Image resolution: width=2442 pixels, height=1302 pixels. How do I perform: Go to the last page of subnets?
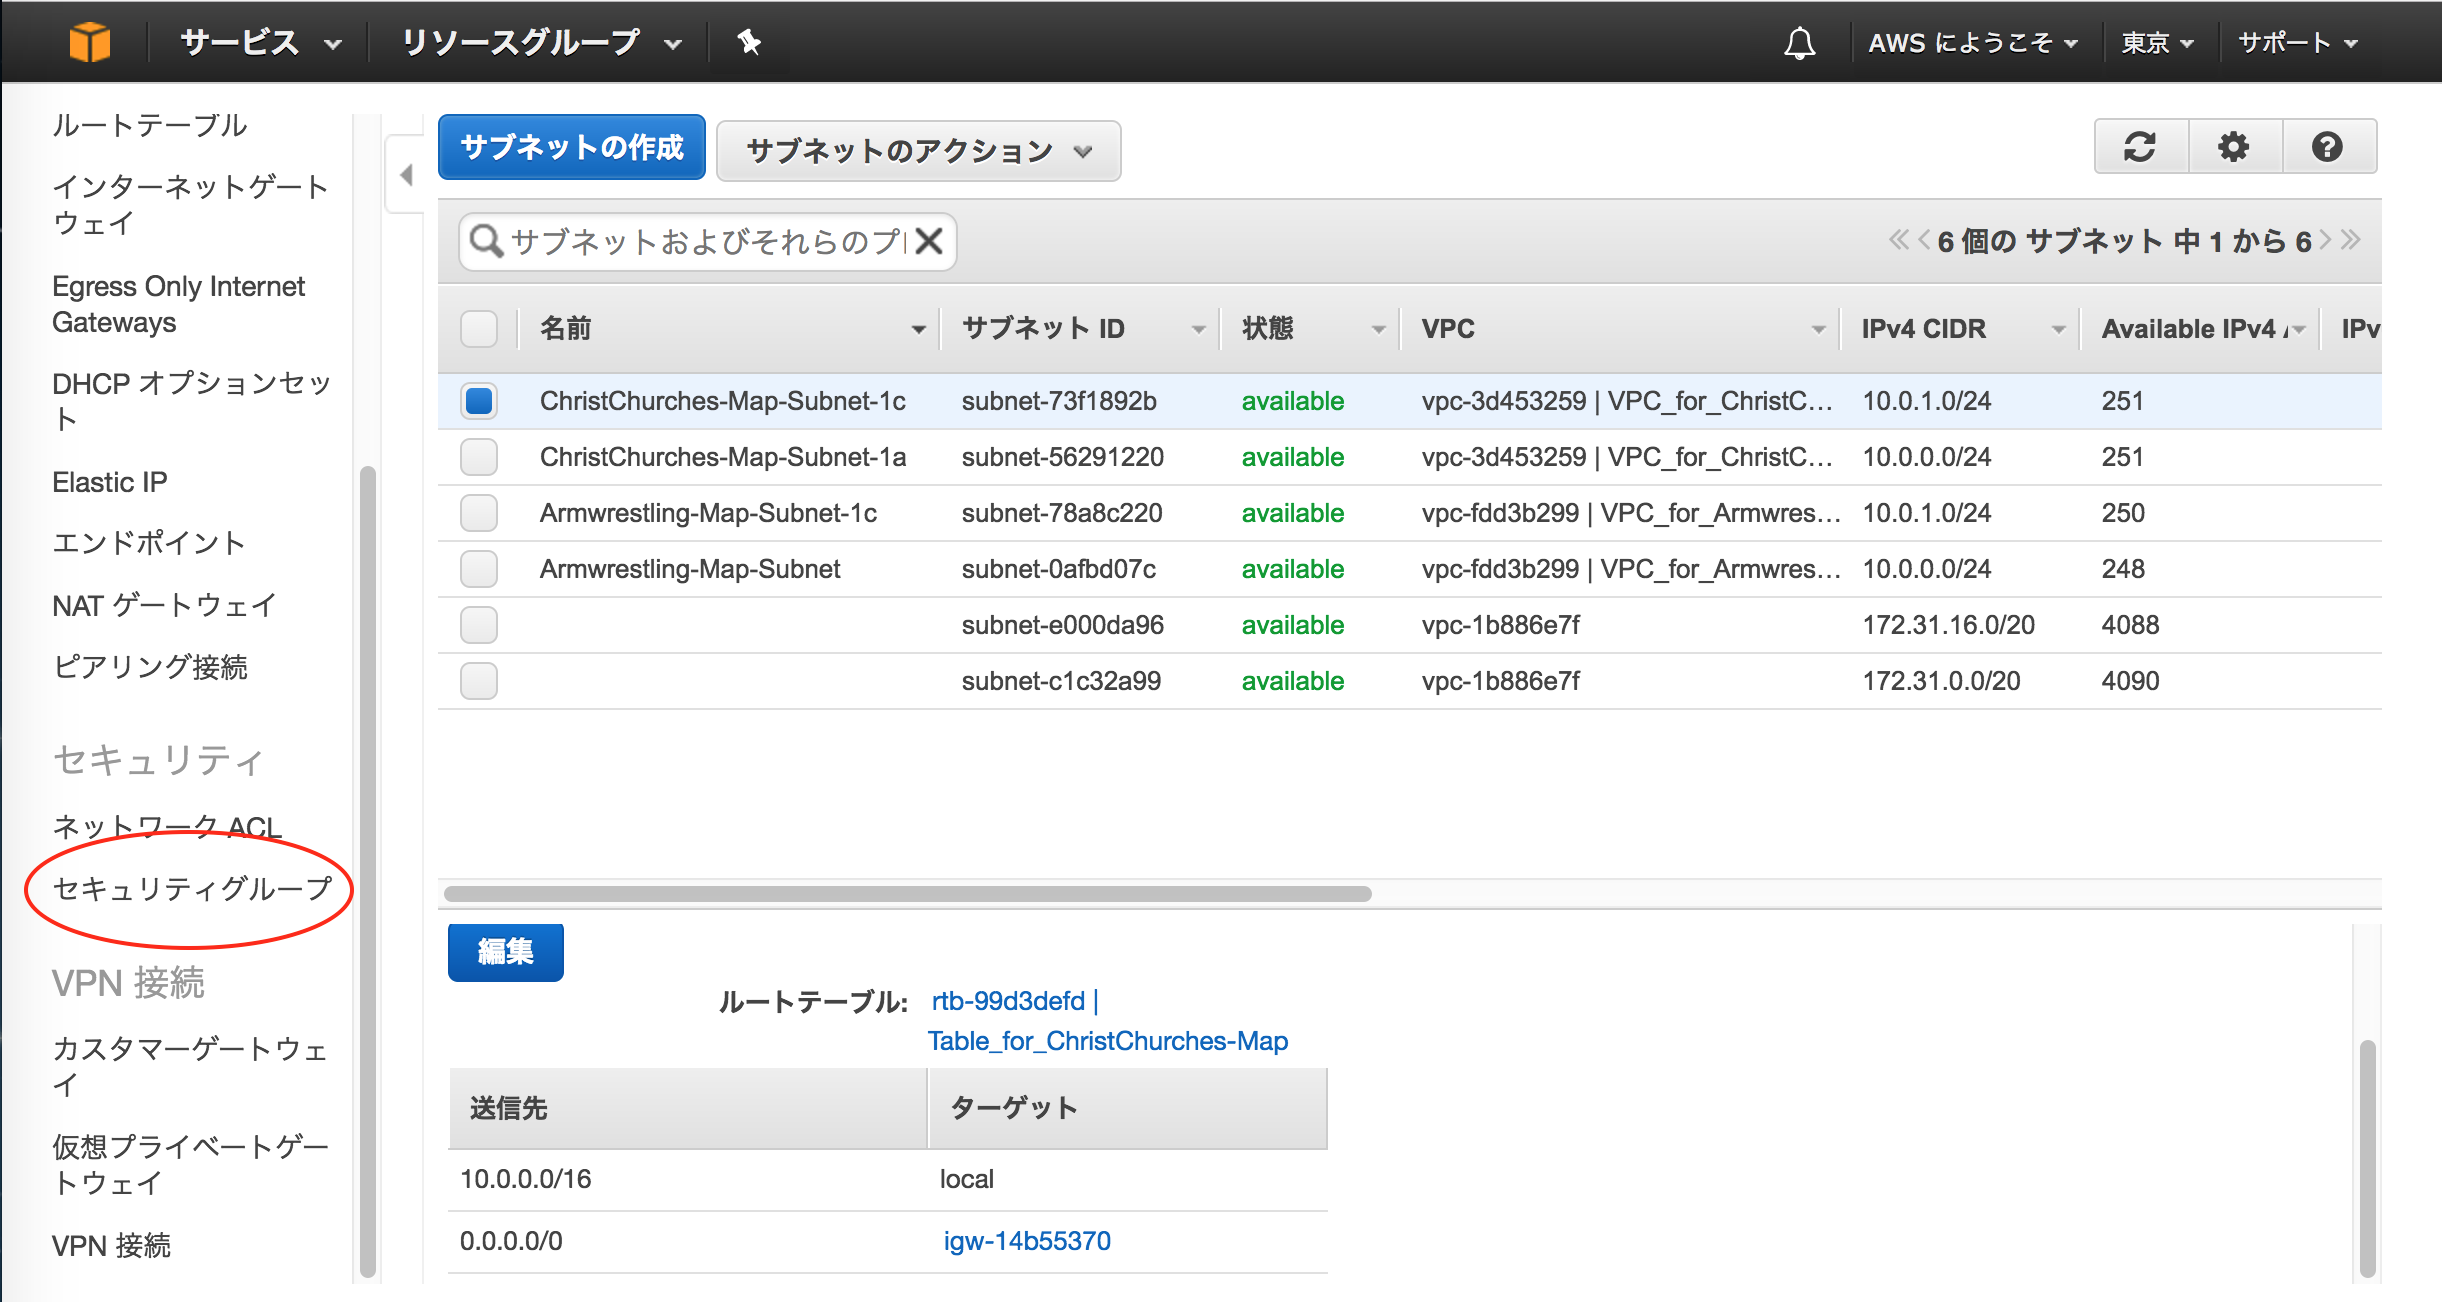(x=2351, y=240)
